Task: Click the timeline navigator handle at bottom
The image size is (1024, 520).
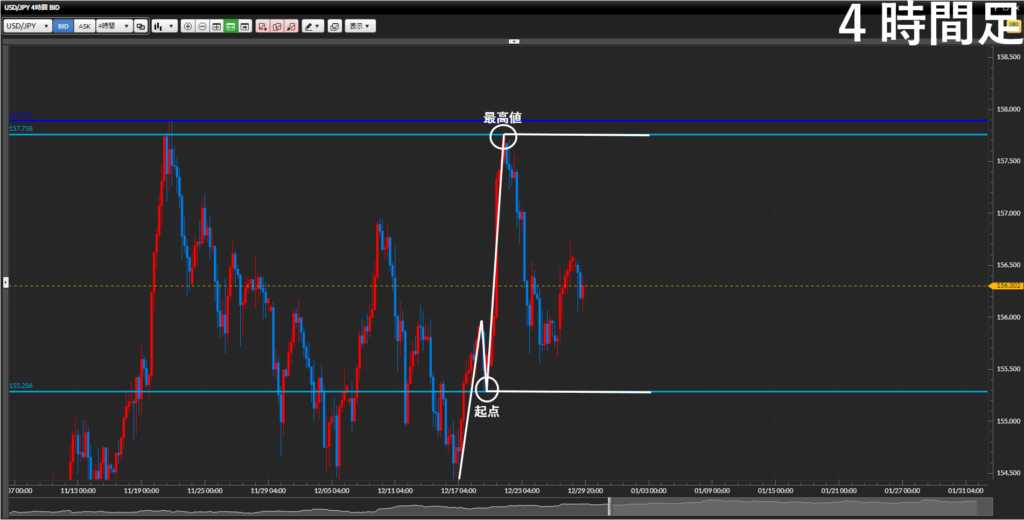Action: pyautogui.click(x=609, y=507)
